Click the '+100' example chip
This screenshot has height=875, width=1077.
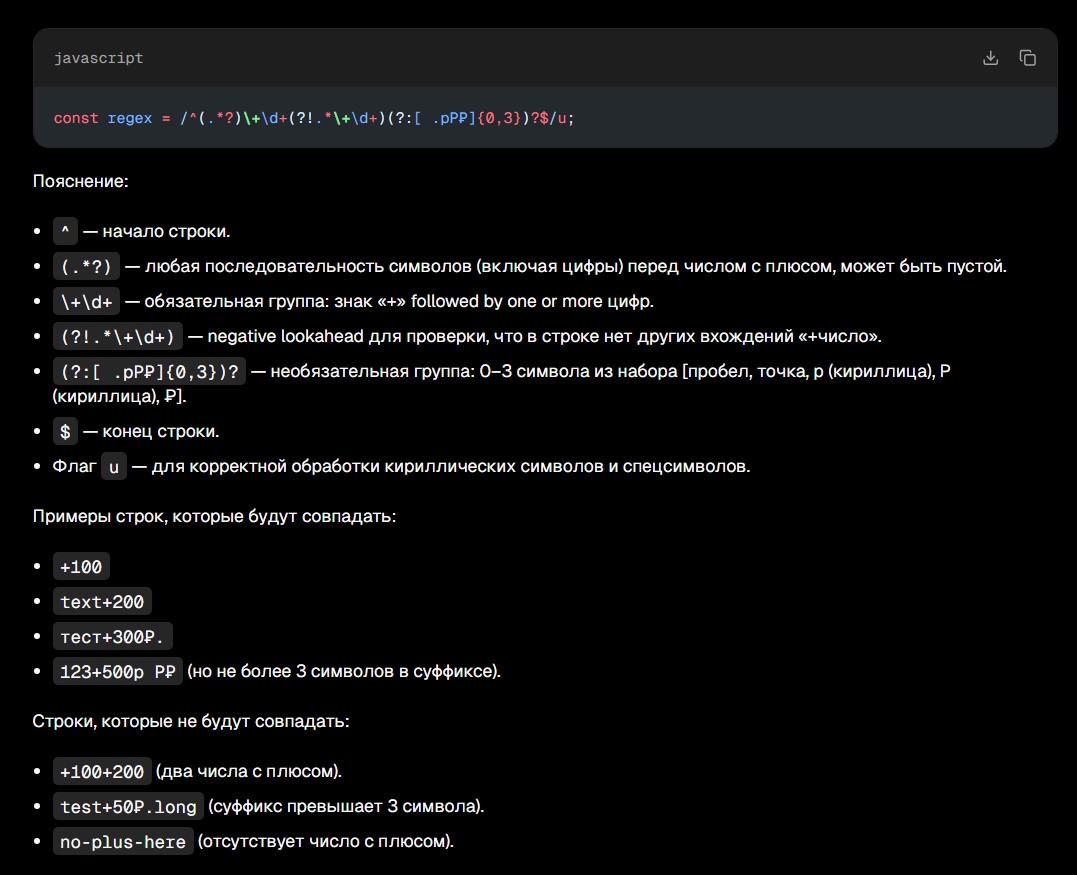click(81, 567)
